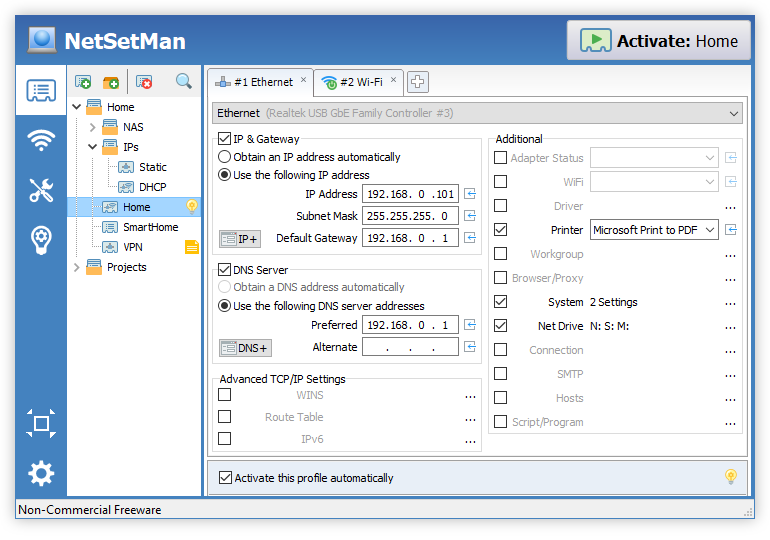770x540 pixels.
Task: Open settings gear in sidebar
Action: [x=41, y=473]
